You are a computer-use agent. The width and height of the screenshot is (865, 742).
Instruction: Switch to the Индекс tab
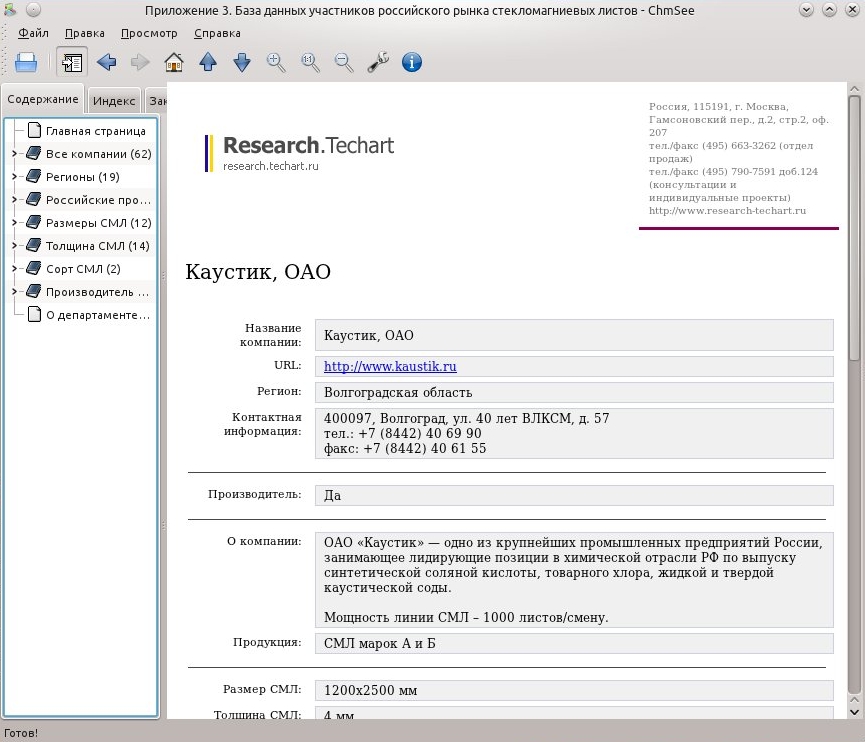pos(114,101)
